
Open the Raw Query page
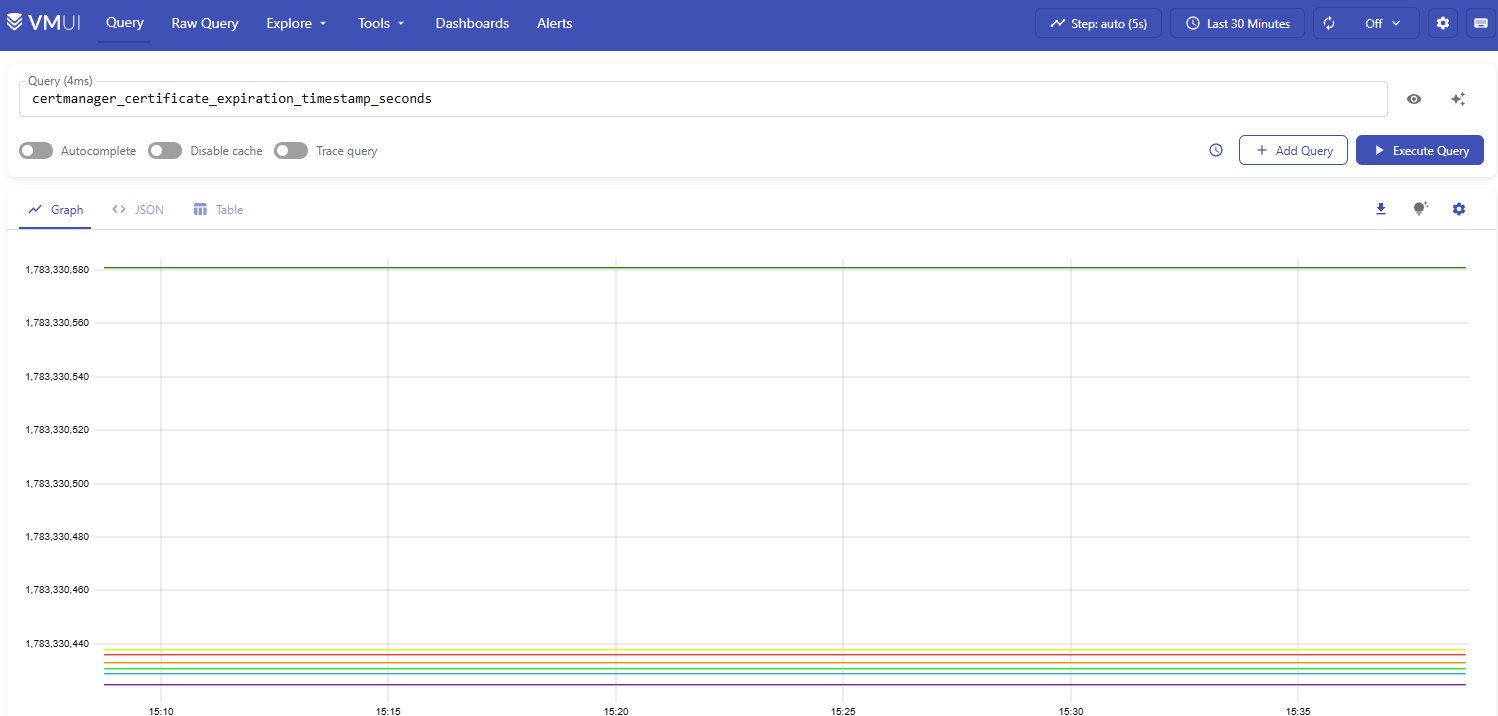click(205, 23)
